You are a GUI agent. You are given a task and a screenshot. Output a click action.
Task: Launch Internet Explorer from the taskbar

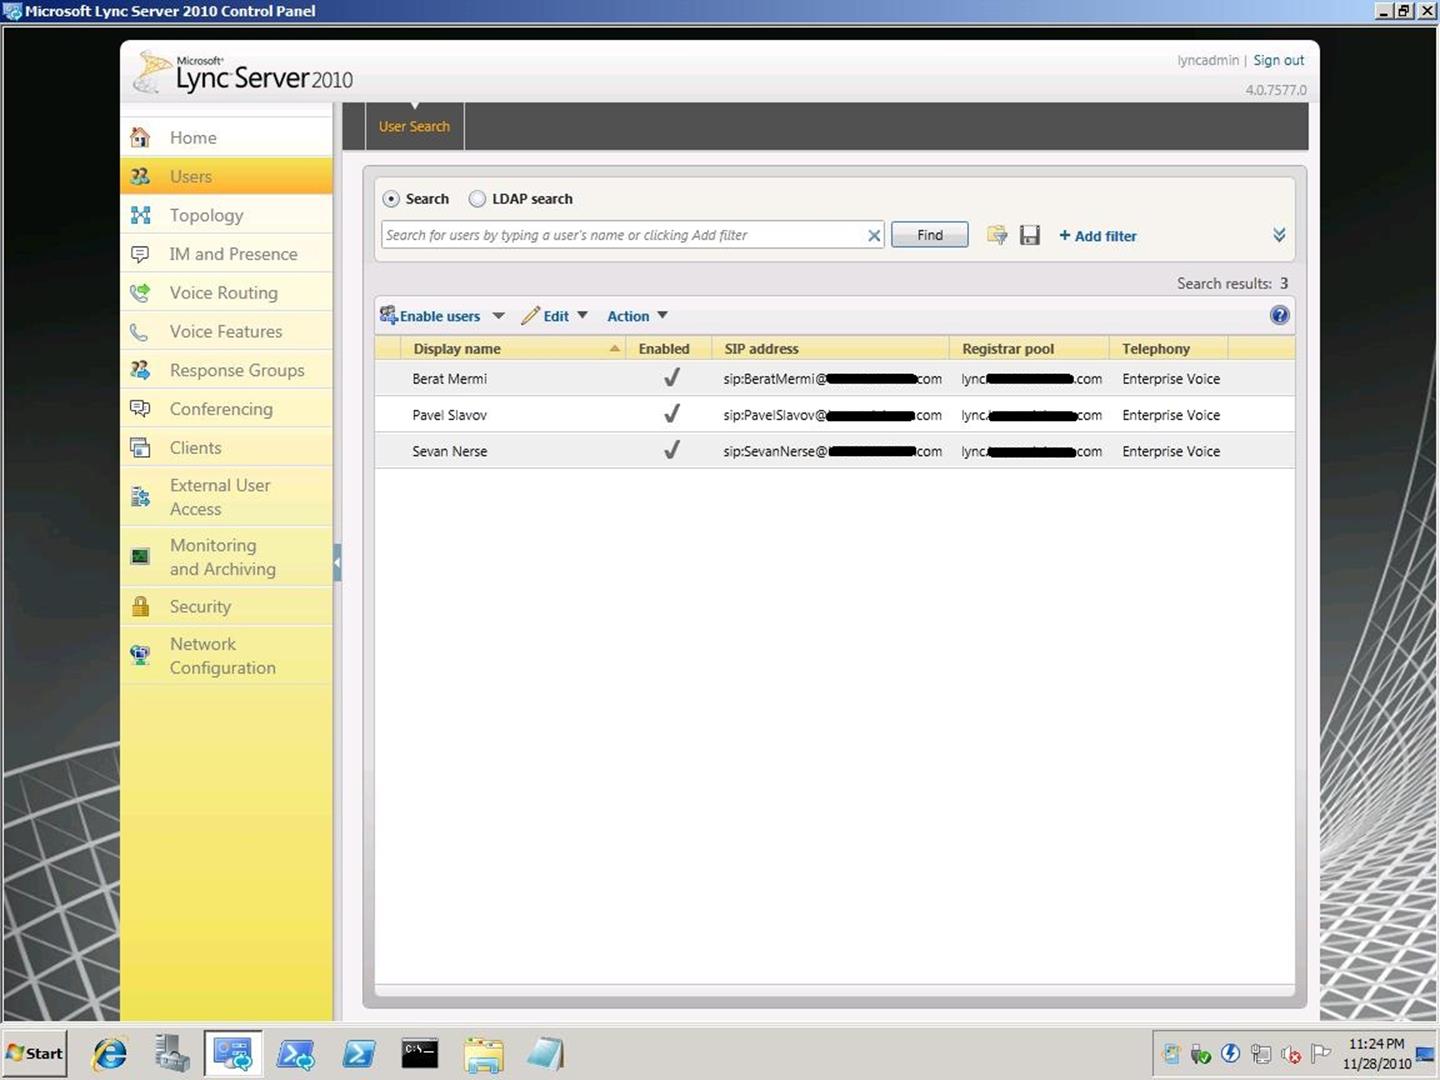(109, 1054)
